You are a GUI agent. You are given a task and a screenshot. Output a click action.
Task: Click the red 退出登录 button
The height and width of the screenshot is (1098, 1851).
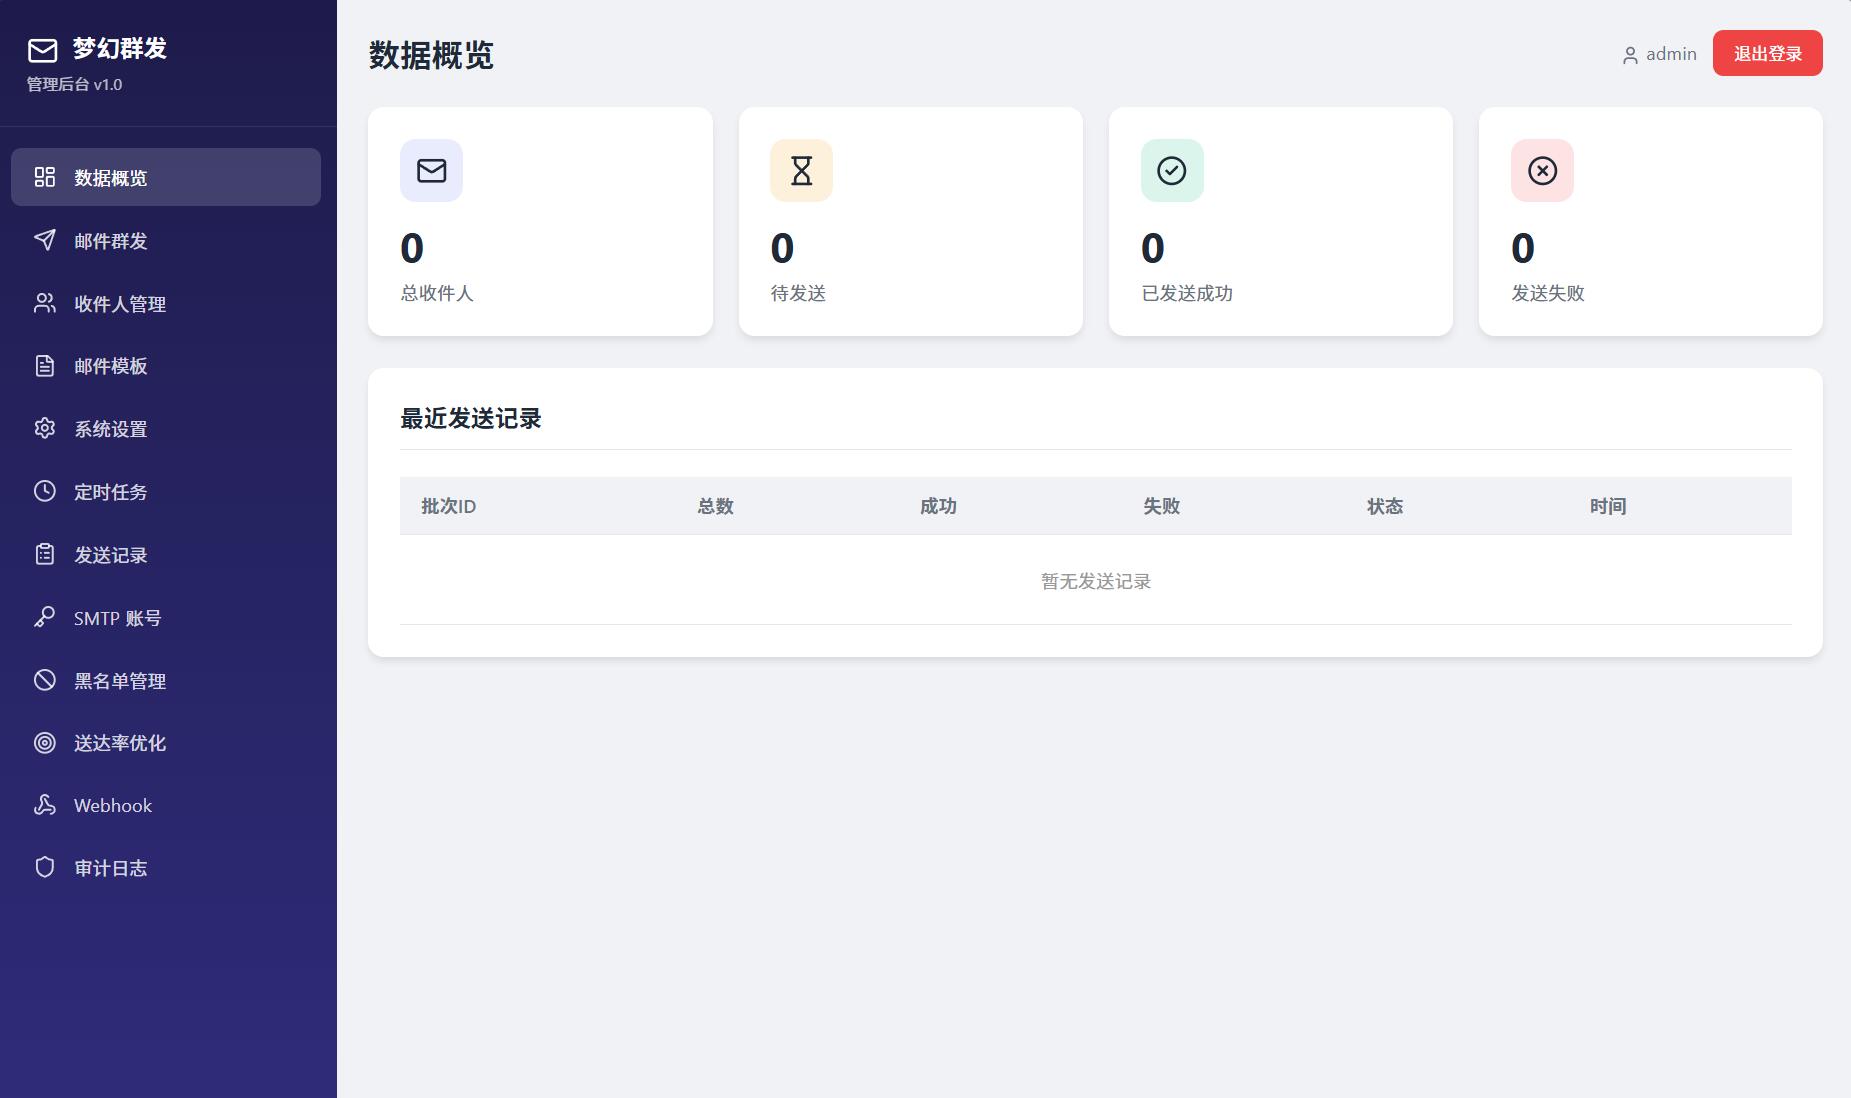tap(1767, 53)
